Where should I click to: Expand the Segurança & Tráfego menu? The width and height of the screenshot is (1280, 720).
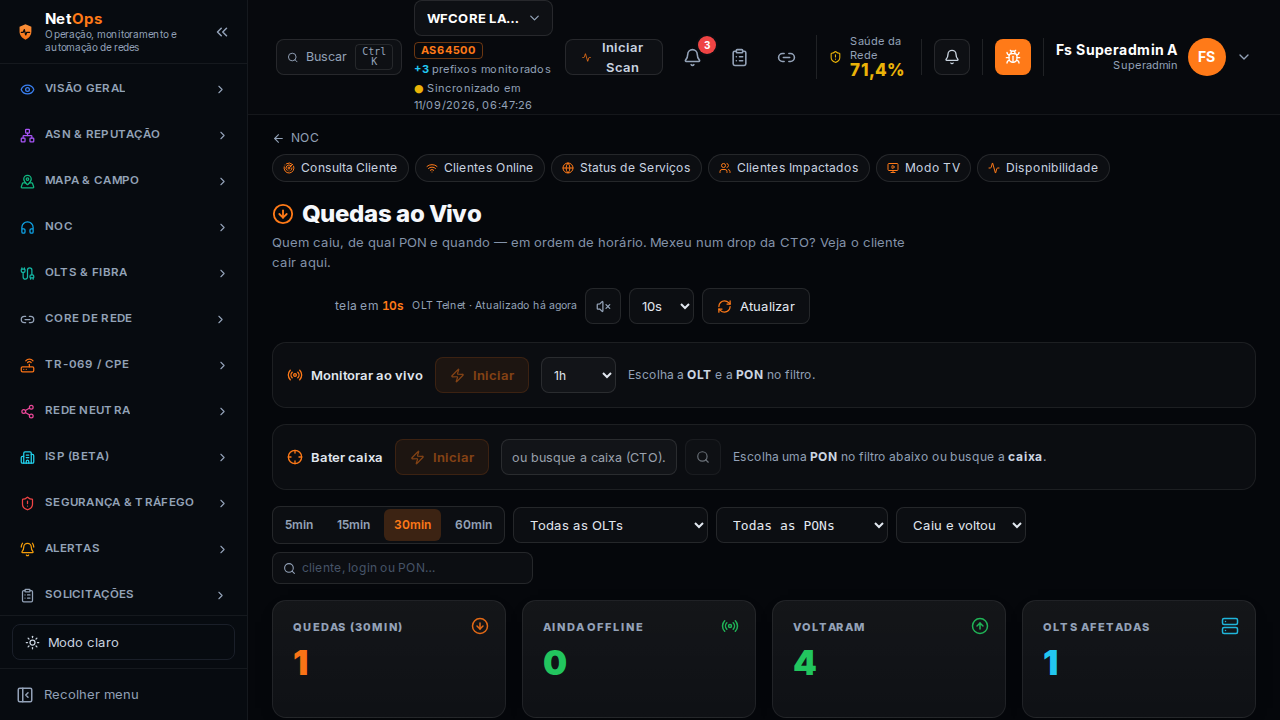[x=123, y=503]
